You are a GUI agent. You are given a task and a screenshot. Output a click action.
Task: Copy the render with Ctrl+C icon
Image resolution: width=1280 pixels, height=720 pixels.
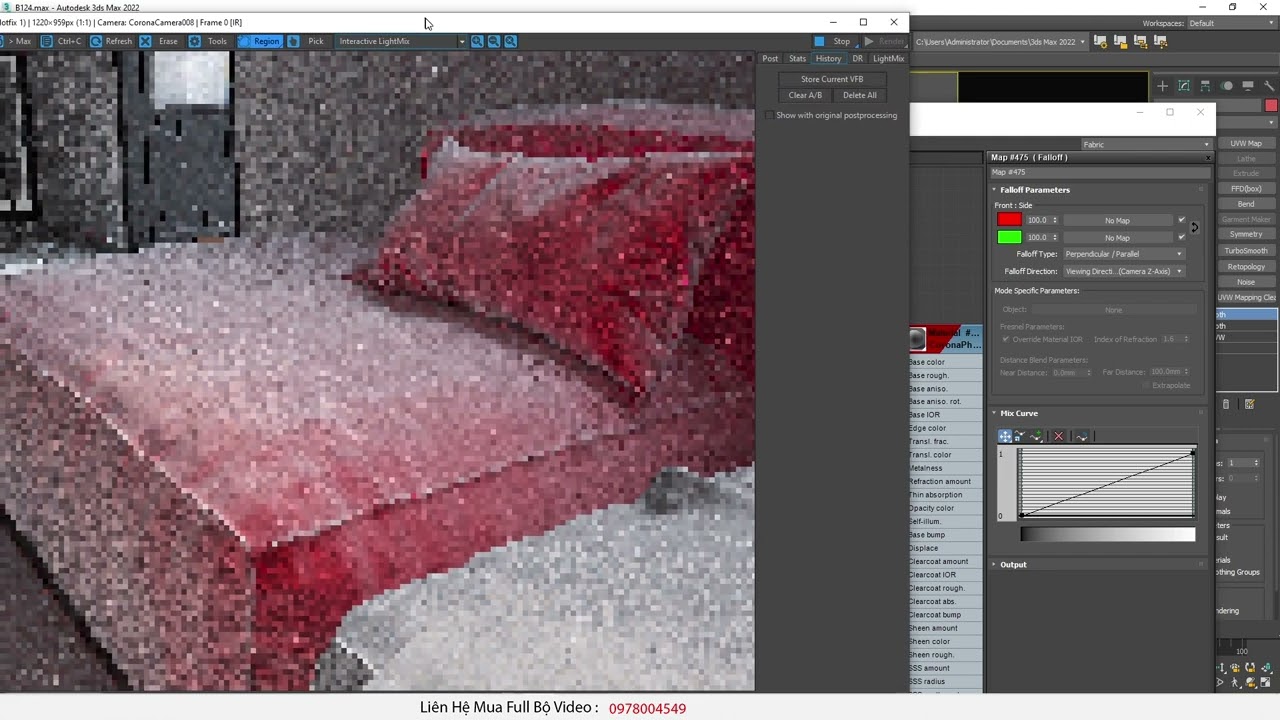tap(46, 41)
